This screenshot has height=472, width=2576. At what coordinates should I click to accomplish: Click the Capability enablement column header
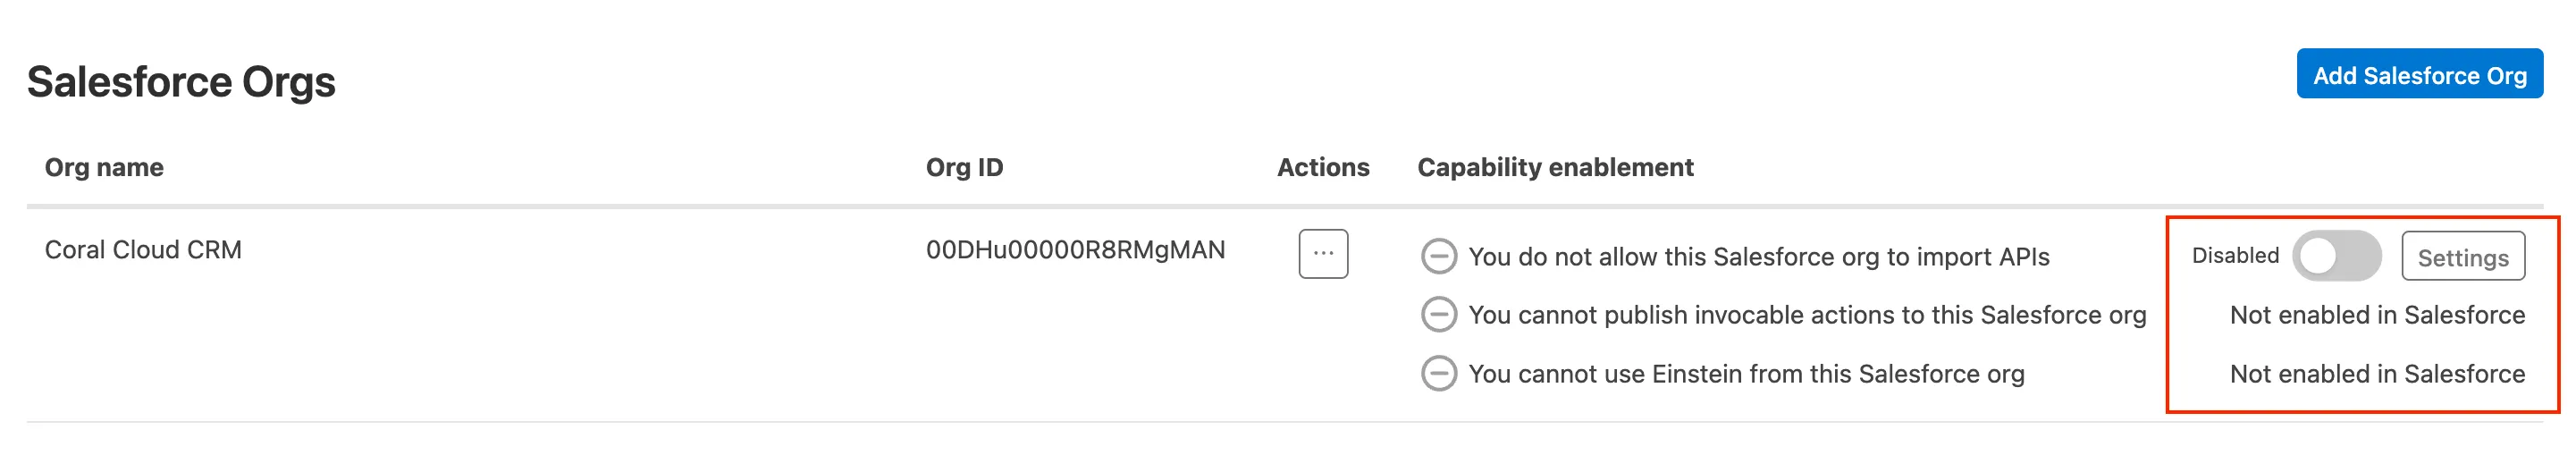1555,167
